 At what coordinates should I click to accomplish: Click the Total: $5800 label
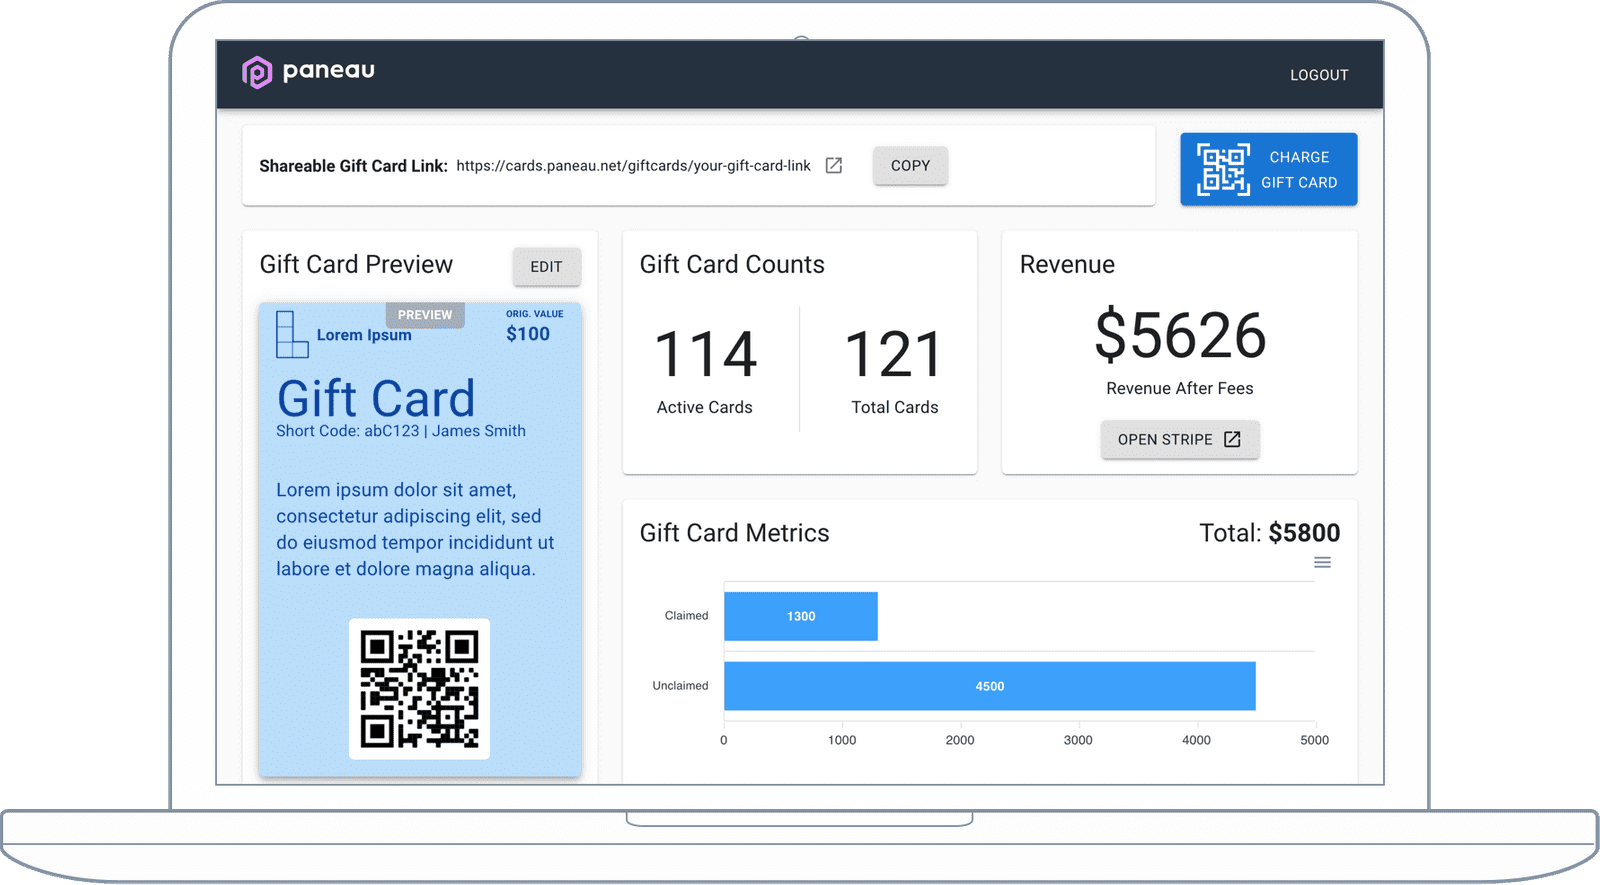tap(1270, 533)
